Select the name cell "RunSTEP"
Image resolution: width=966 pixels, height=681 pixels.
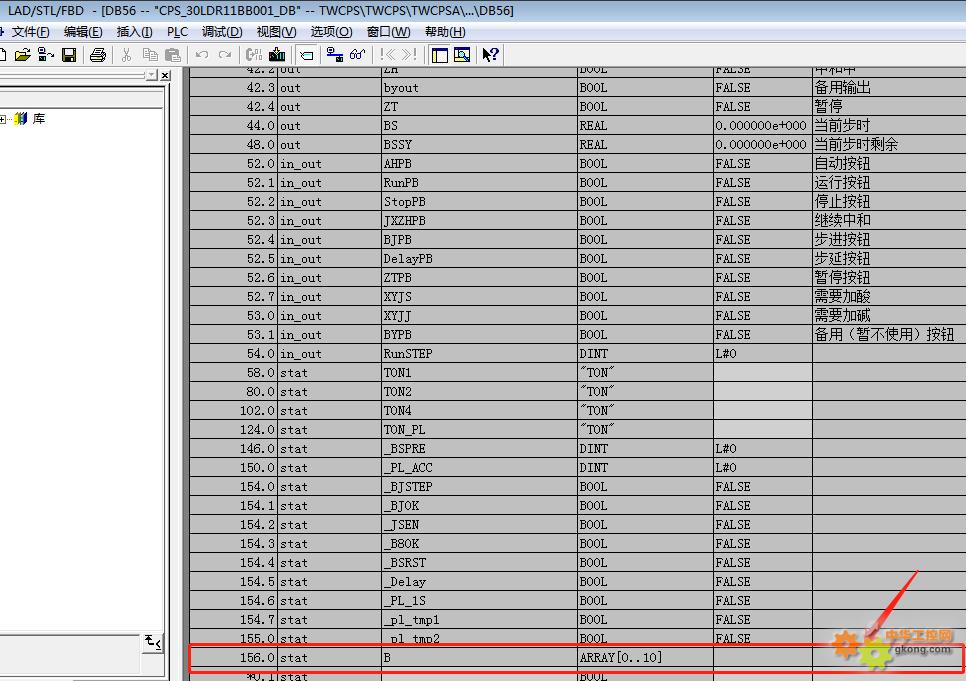point(479,354)
